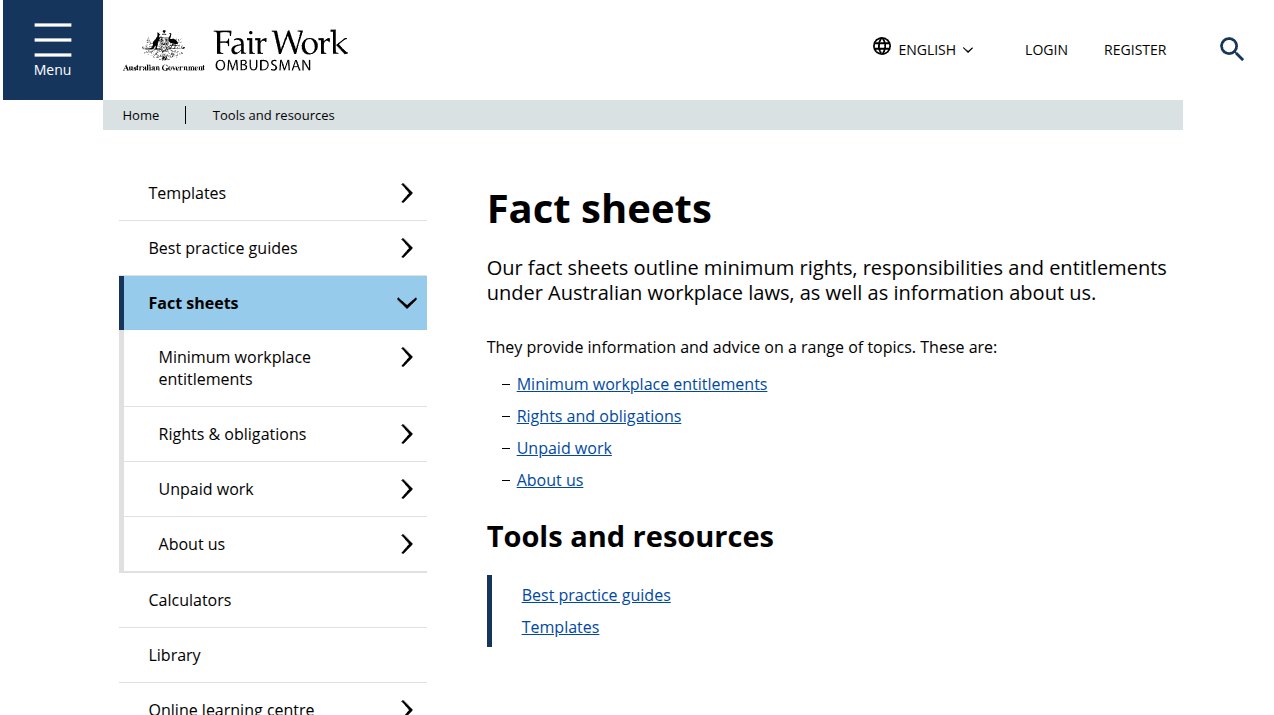The image size is (1274, 715).
Task: Select Library in the sidebar
Action: (x=175, y=655)
